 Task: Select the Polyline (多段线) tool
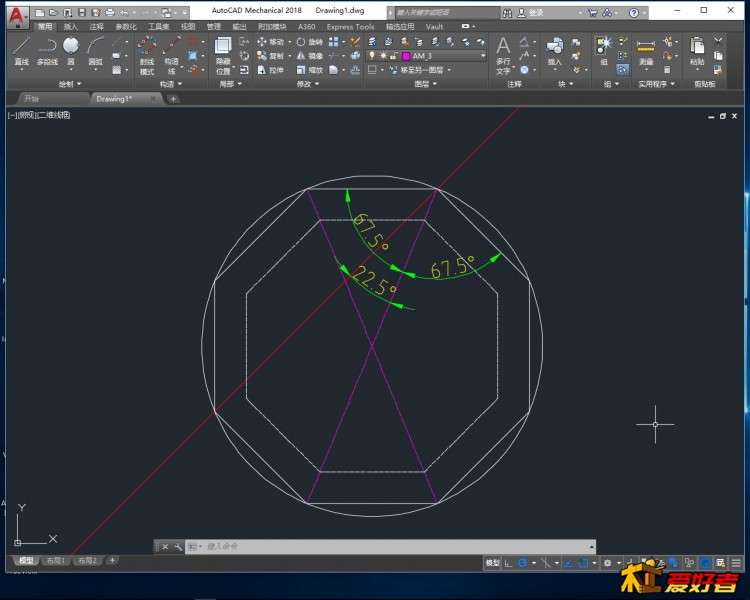[47, 52]
